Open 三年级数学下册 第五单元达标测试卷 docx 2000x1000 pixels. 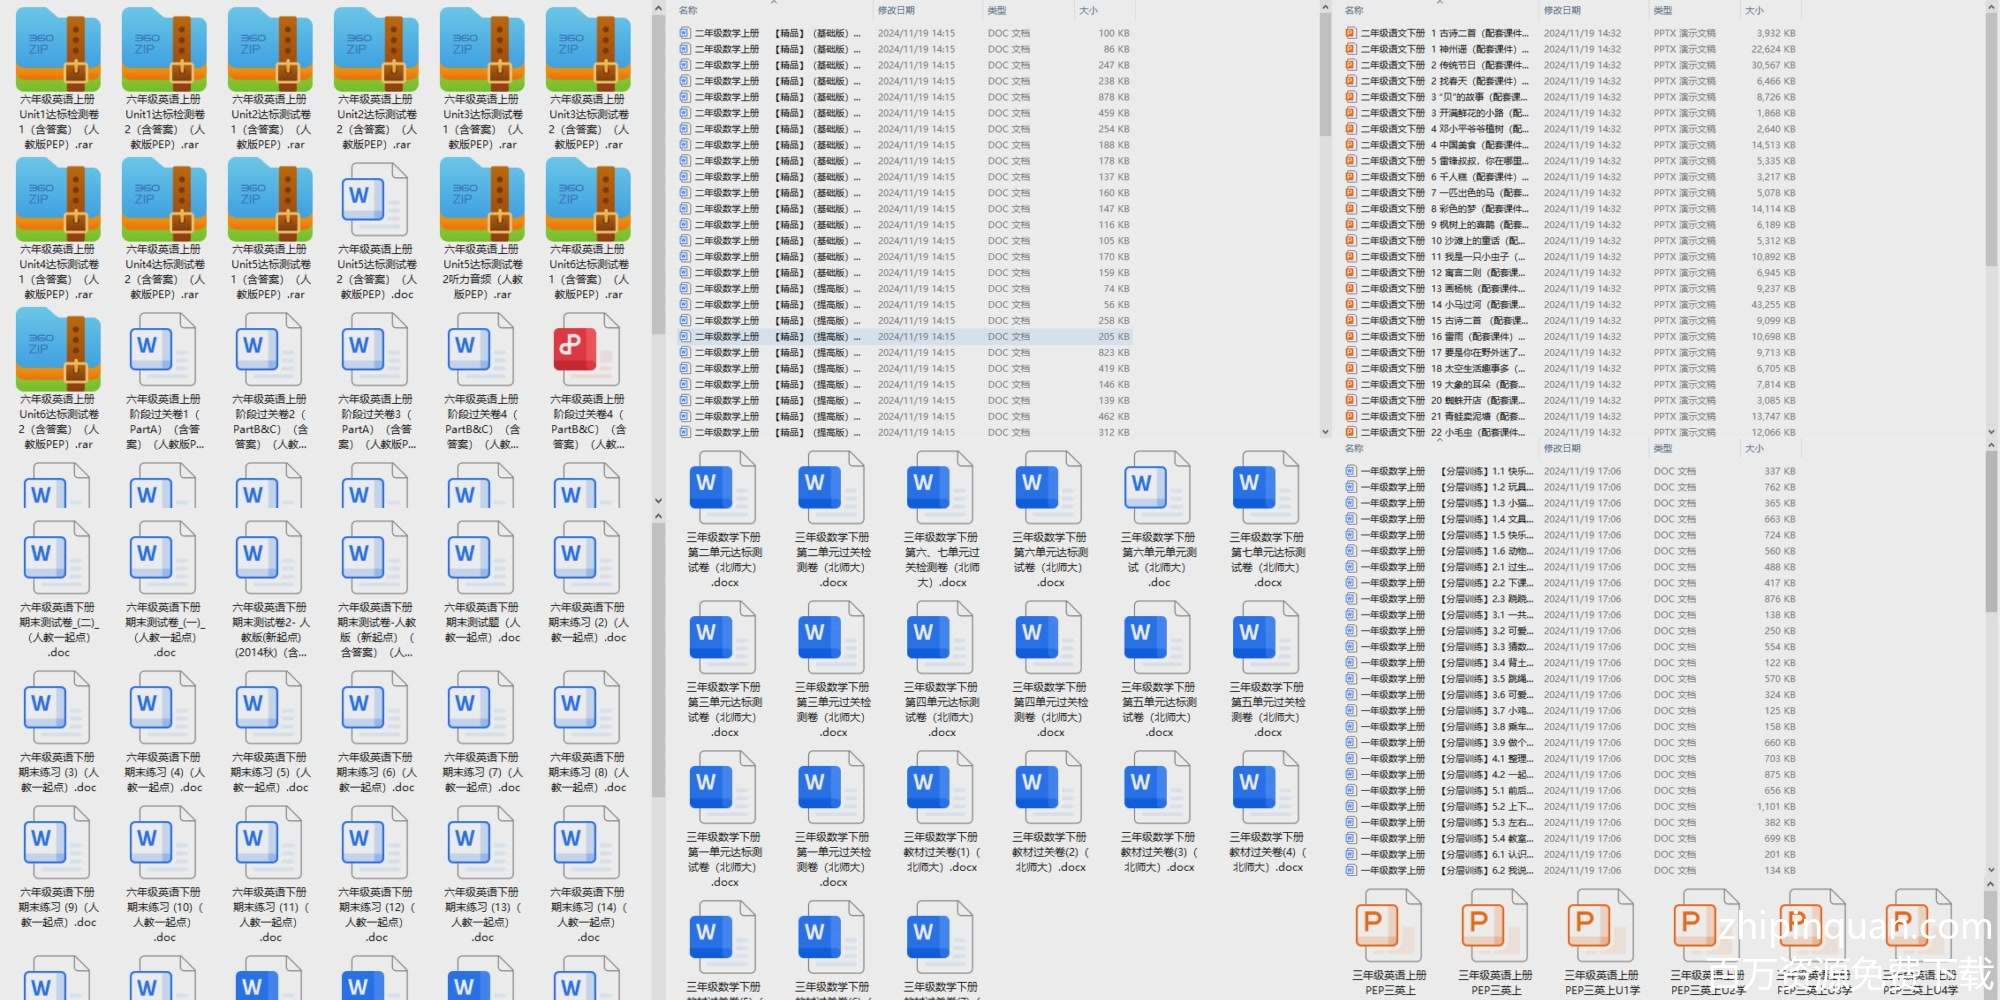click(x=1158, y=638)
